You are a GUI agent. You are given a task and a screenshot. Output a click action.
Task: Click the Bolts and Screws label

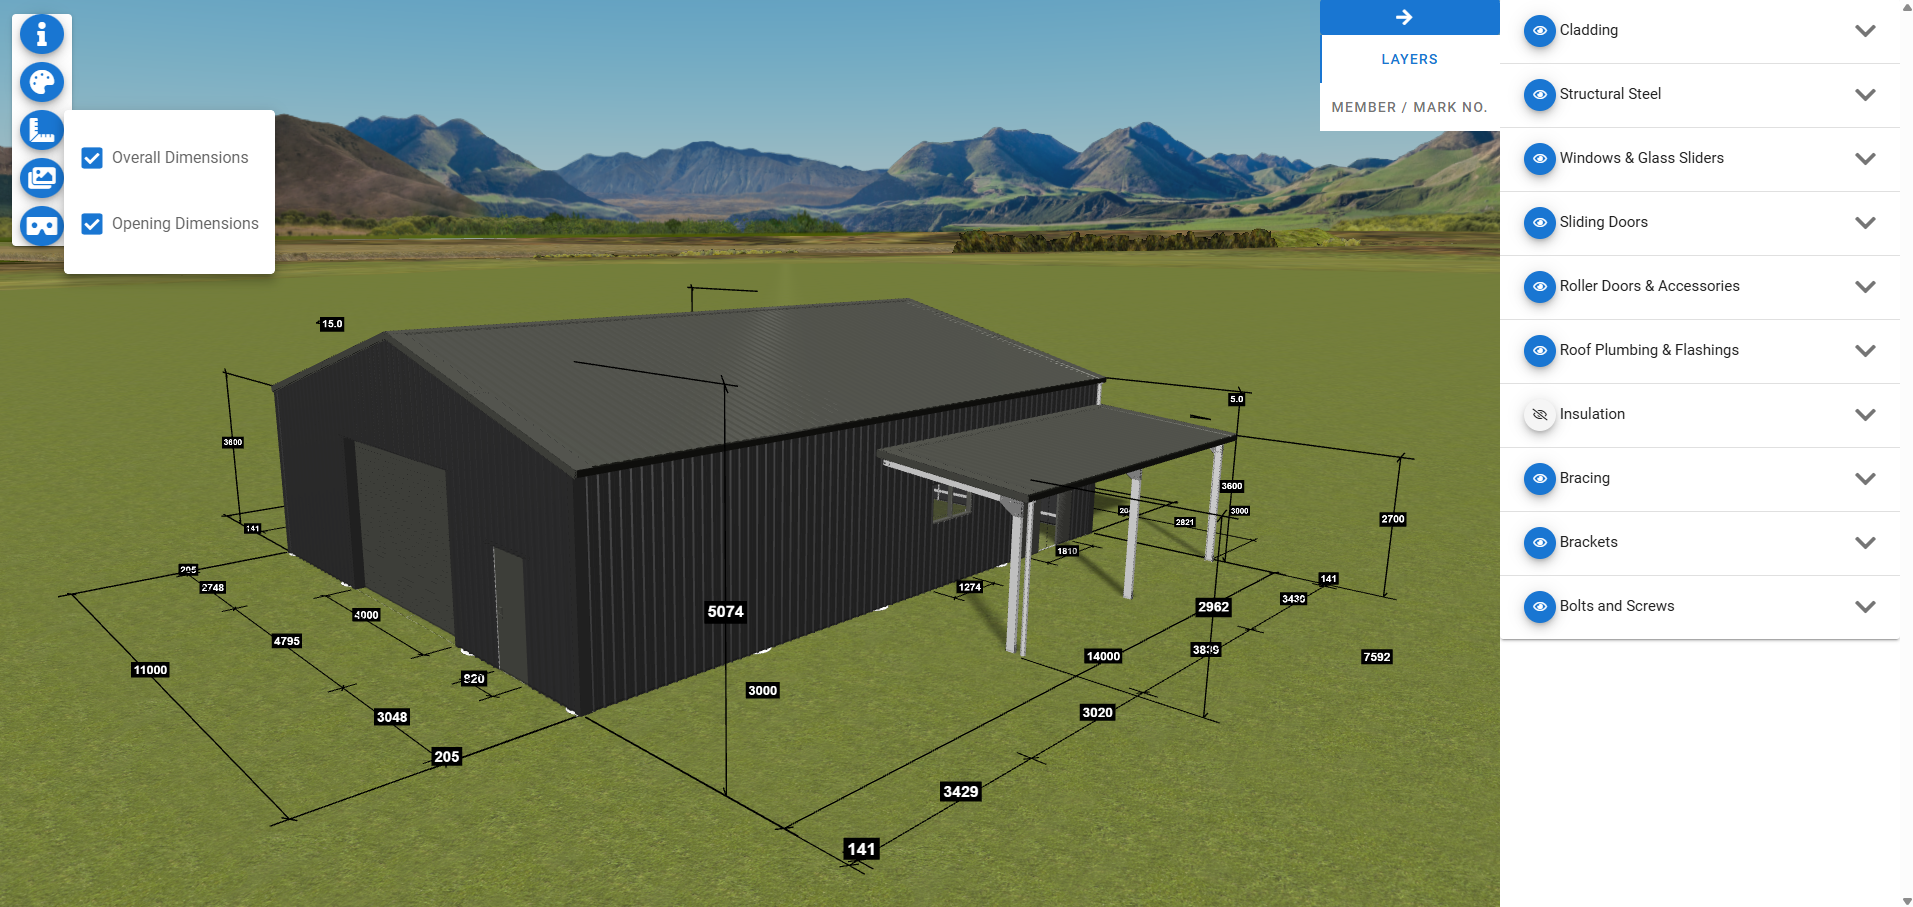tap(1616, 606)
